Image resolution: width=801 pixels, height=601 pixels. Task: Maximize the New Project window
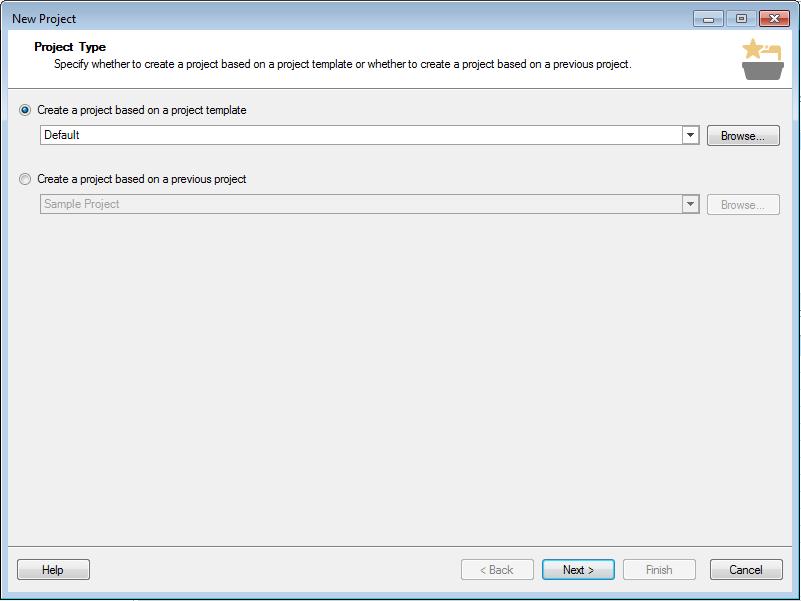click(741, 19)
